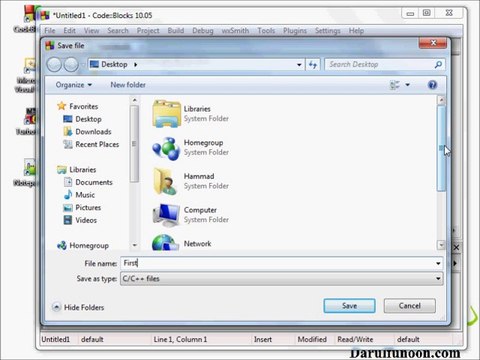Open the Help question mark icon

[x=432, y=85]
